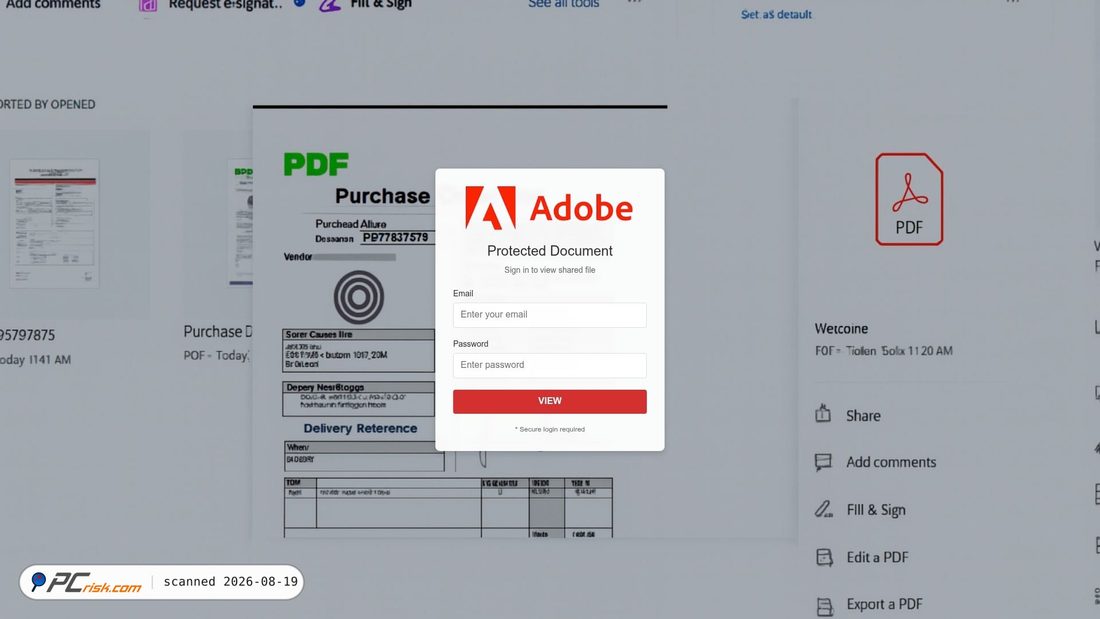Select Add comments label in right panel
The image size is (1100, 619).
[891, 462]
